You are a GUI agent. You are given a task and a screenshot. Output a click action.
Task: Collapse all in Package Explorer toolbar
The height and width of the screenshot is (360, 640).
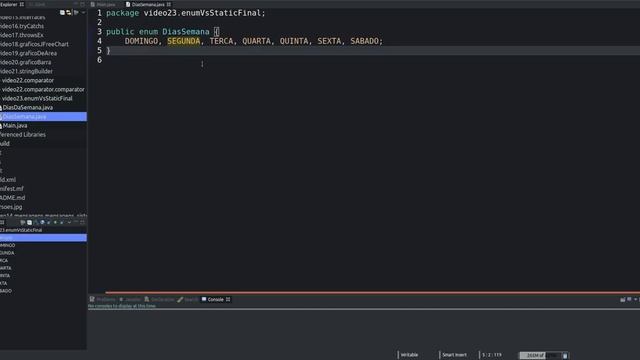[62, 13]
